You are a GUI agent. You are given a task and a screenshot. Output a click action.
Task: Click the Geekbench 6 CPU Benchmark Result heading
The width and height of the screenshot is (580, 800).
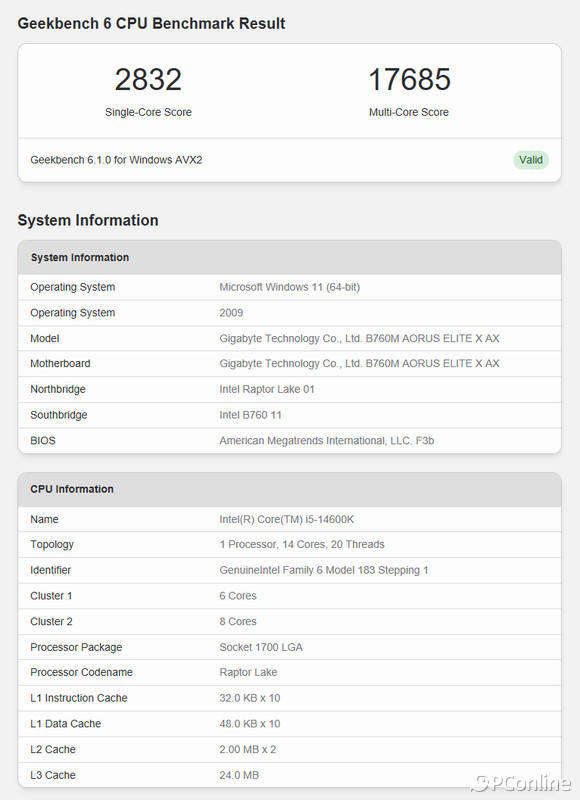152,23
